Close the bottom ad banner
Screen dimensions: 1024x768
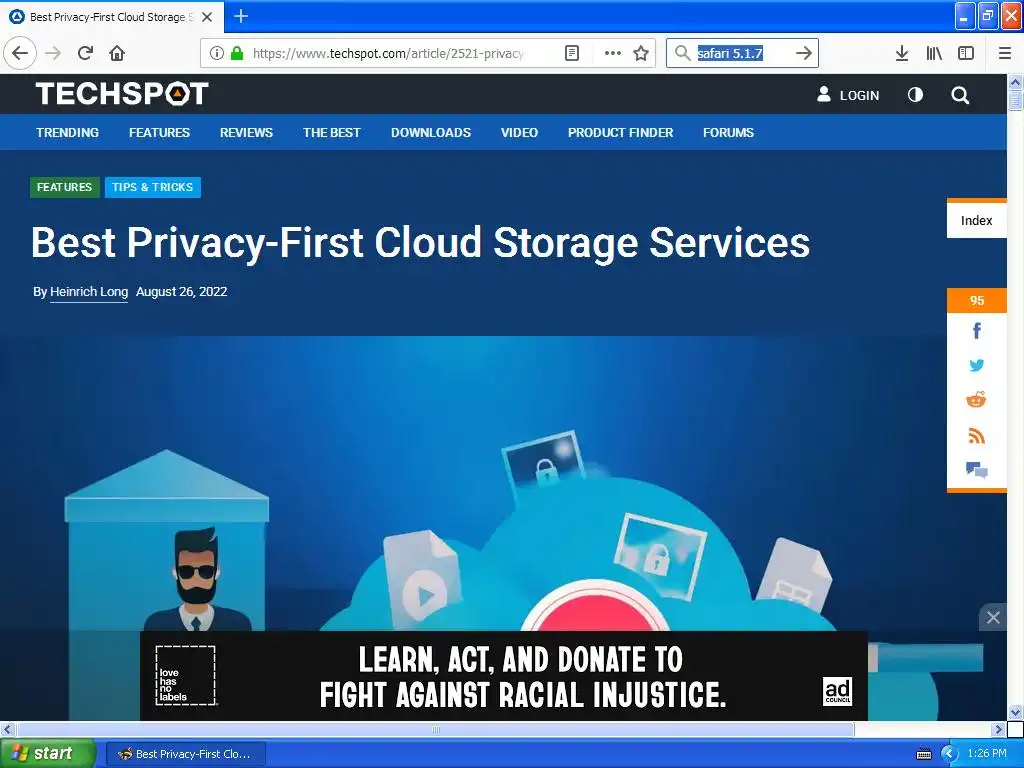click(993, 617)
